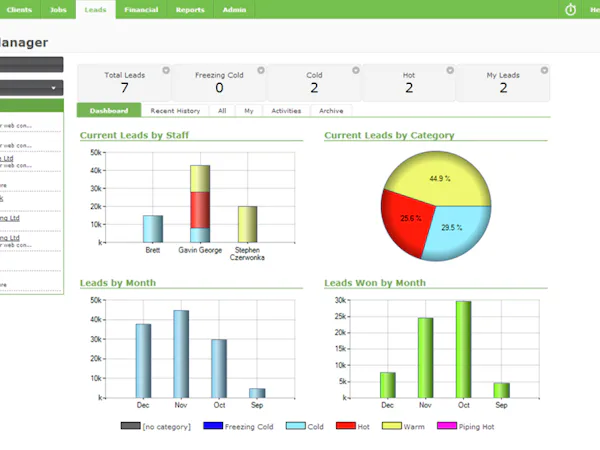This screenshot has width=600, height=450.
Task: Open the Clients menu
Action: (19, 10)
